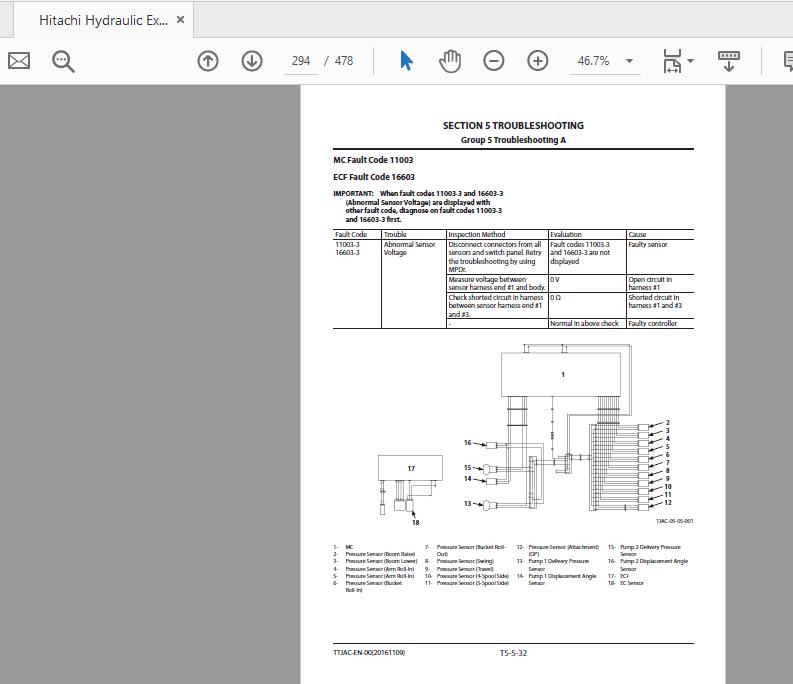Open the comment tool at toolbar edge
This screenshot has width=793, height=684.
[x=787, y=61]
